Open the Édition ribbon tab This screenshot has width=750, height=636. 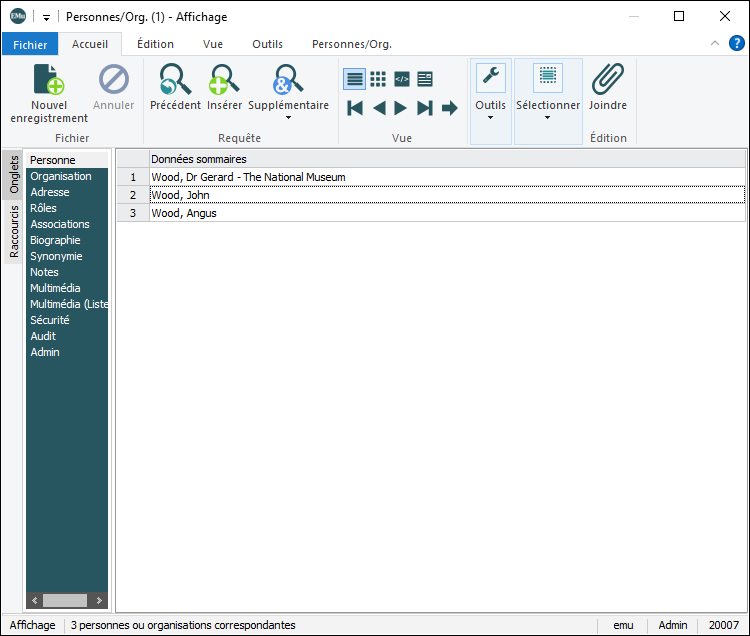(155, 44)
